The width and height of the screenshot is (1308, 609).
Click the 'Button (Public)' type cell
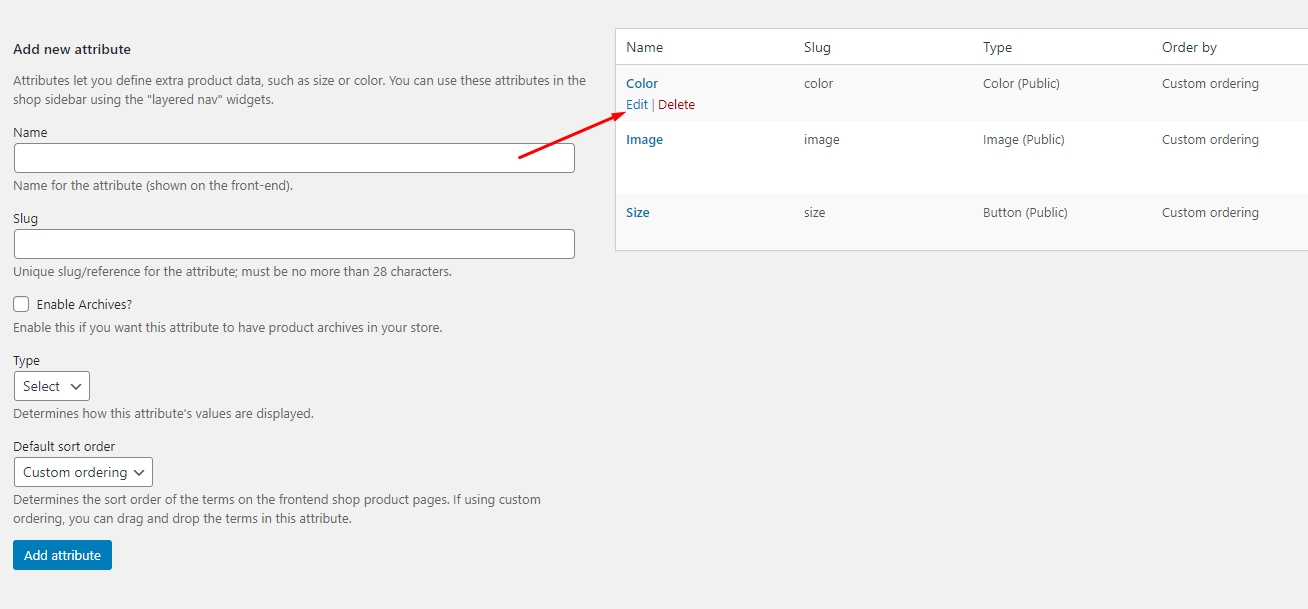[x=1025, y=213]
